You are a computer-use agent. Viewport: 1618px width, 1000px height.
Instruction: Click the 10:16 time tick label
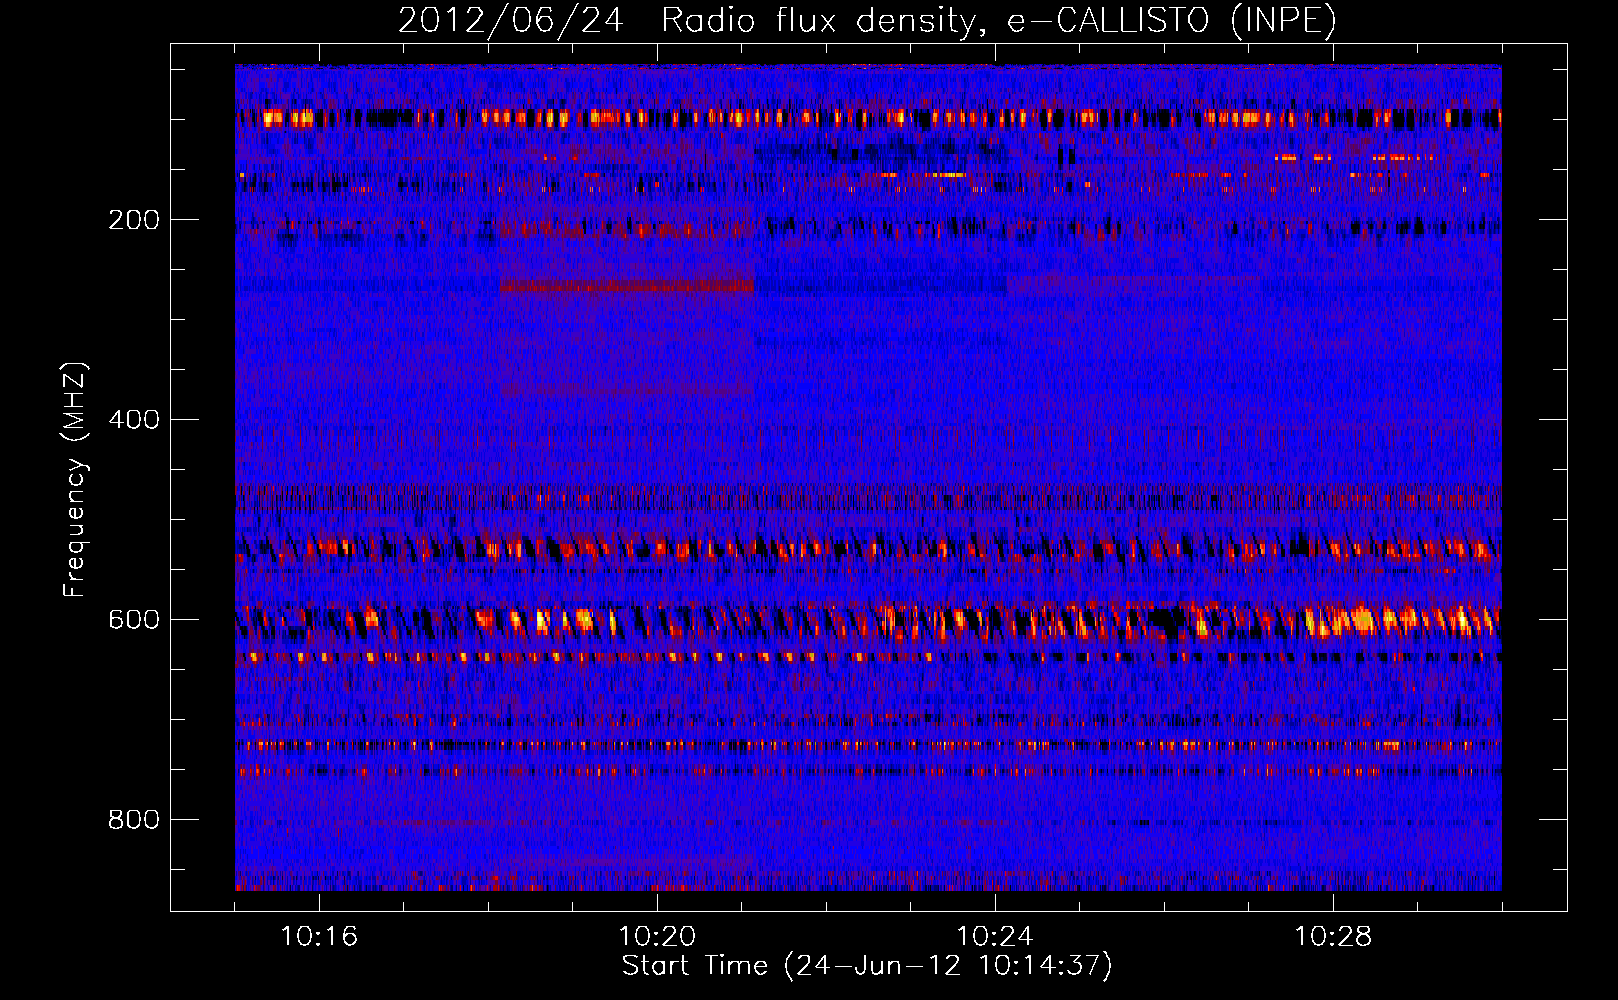click(319, 937)
